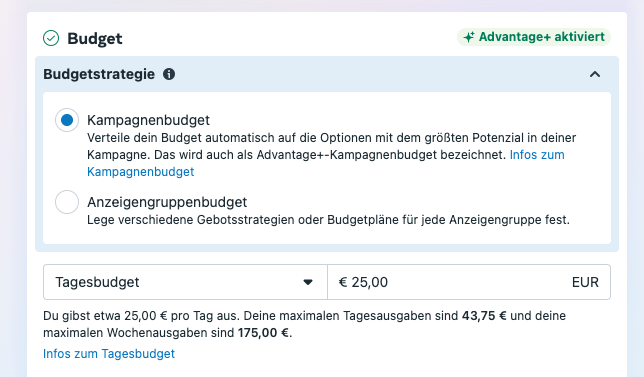Viewport: 644px width, 377px height.
Task: Click the green checkmark icon beside Budget
Action: (51, 38)
